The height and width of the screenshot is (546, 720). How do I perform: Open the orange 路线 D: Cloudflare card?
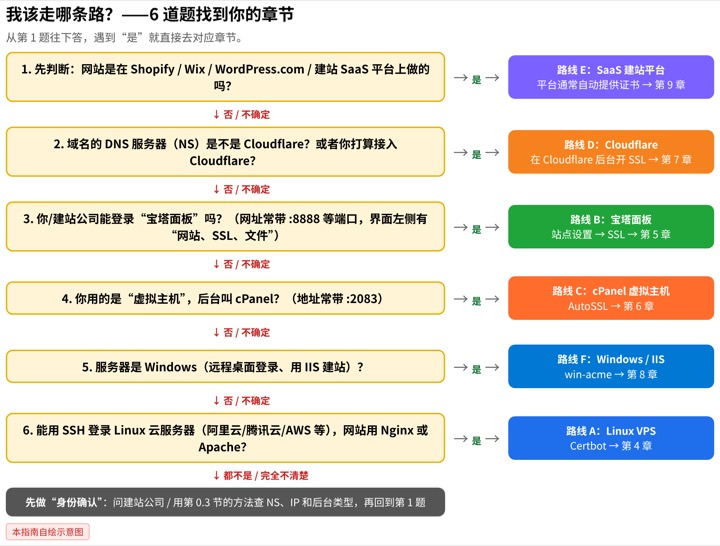pyautogui.click(x=611, y=152)
